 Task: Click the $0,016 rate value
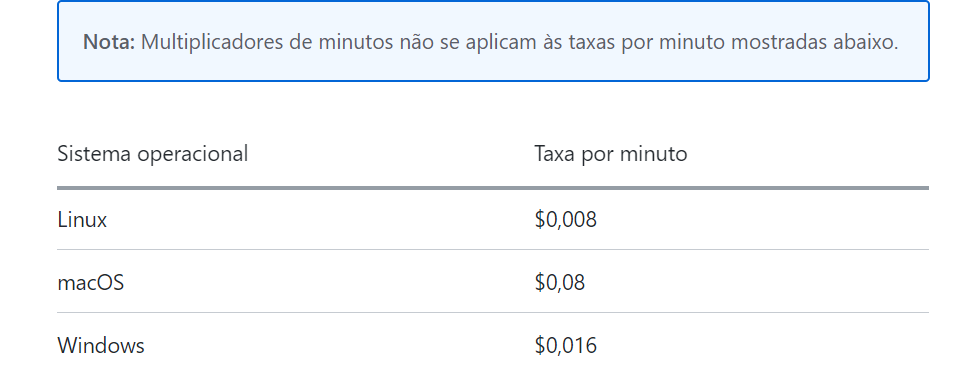[566, 346]
